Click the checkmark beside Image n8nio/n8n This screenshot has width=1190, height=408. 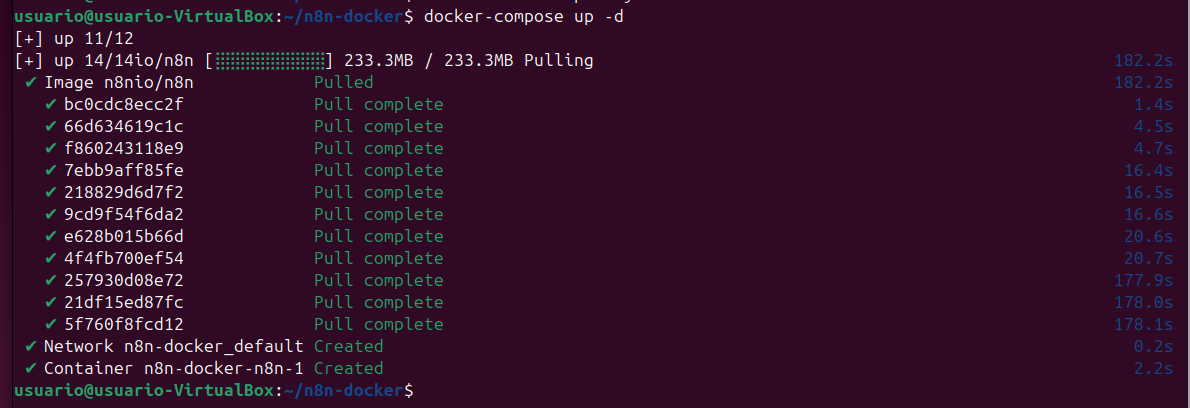pos(31,82)
